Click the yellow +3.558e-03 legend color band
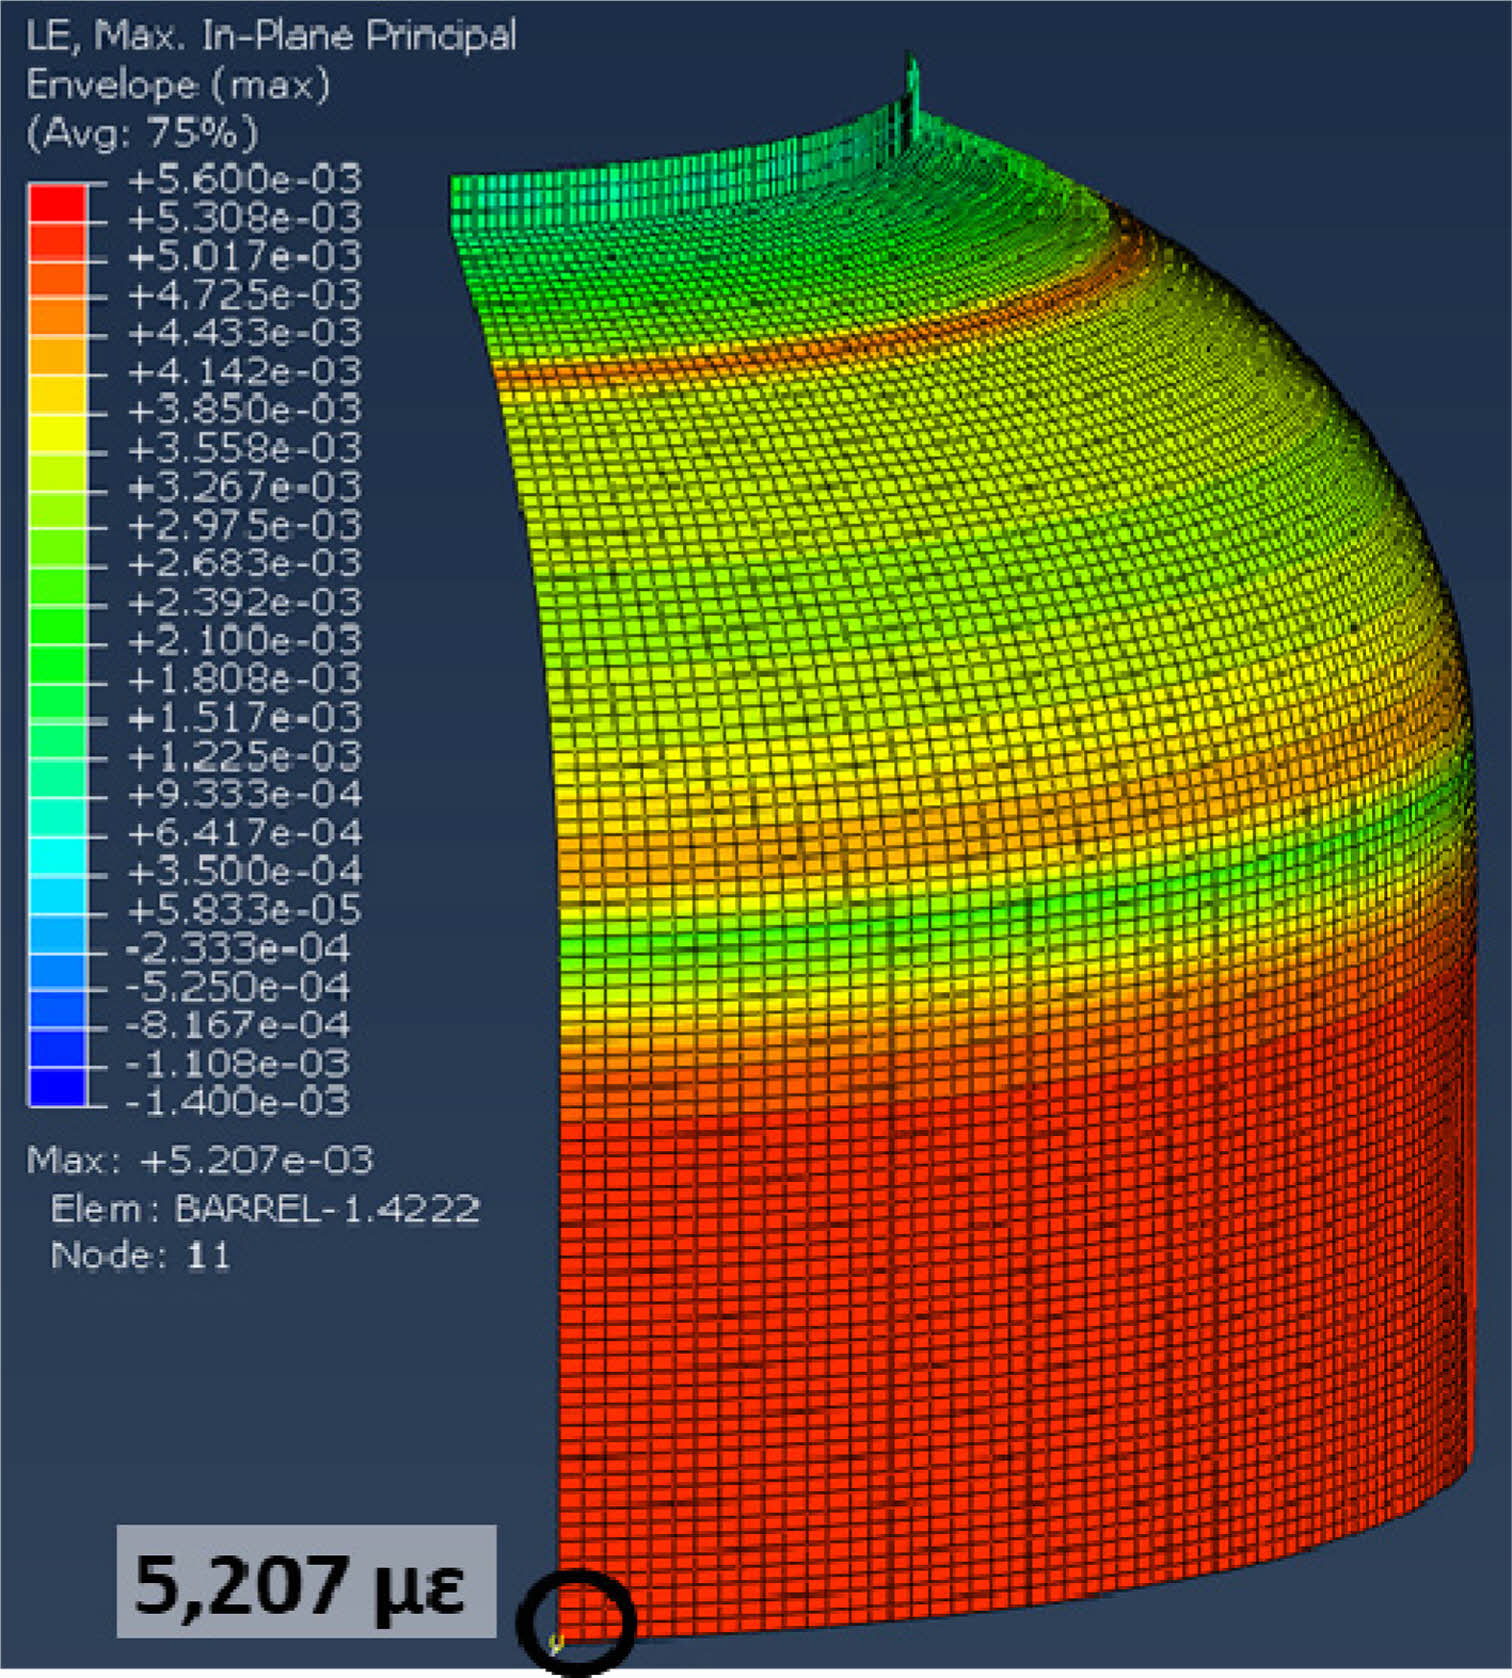The width and height of the screenshot is (1512, 1678). pyautogui.click(x=57, y=432)
